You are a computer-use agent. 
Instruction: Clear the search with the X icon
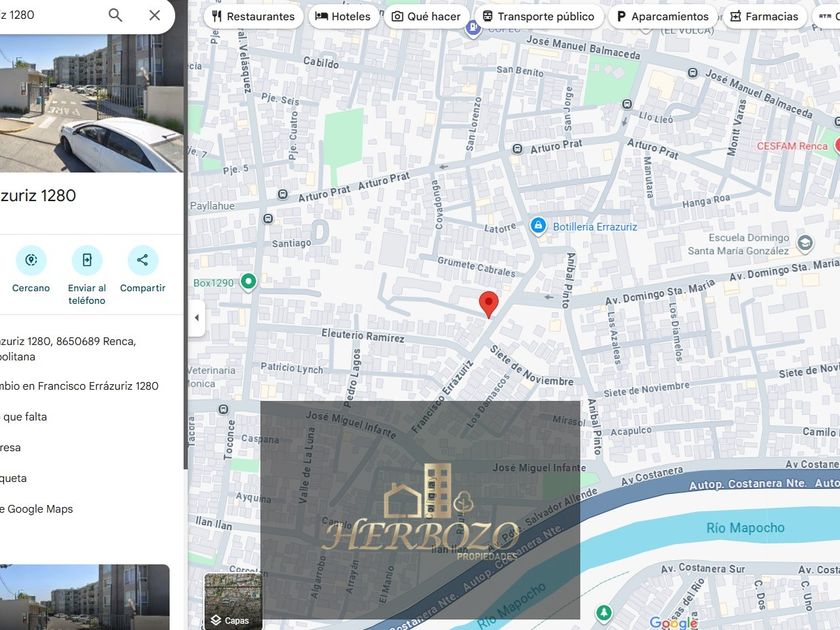[155, 15]
